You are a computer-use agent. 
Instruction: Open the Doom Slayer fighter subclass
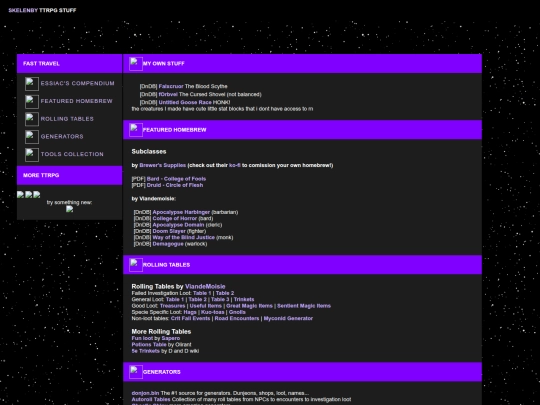(169, 231)
